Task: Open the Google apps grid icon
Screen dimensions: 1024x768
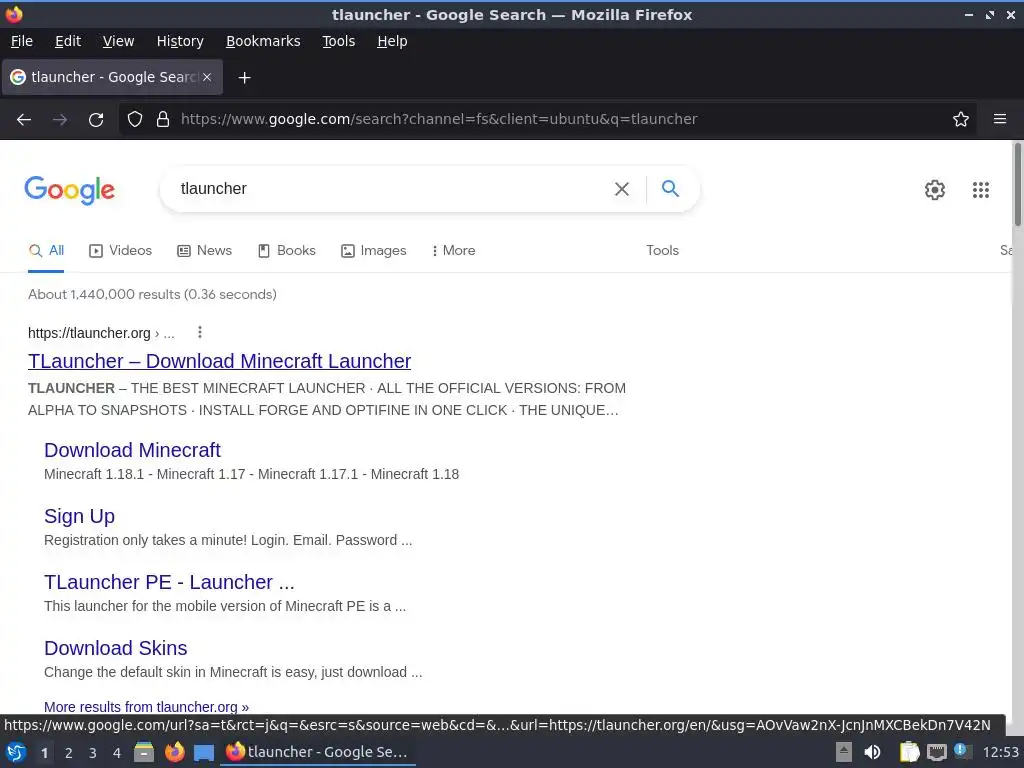Action: 981,189
